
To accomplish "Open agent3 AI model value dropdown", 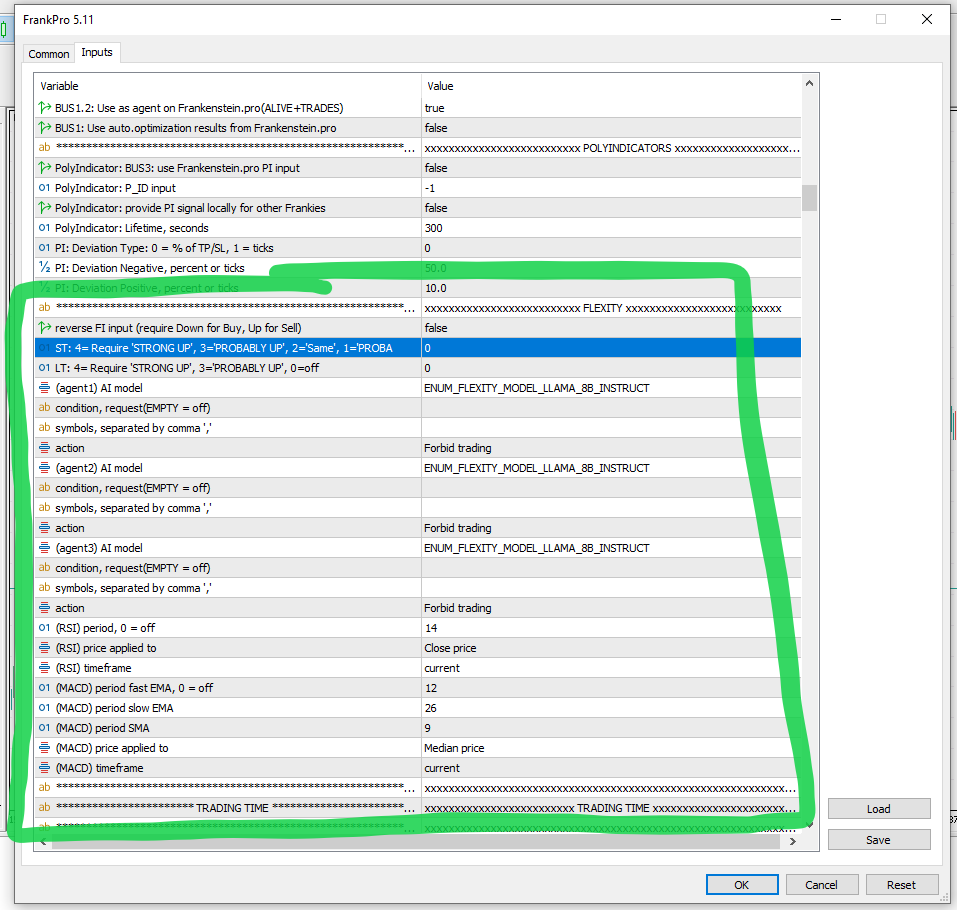I will click(611, 548).
